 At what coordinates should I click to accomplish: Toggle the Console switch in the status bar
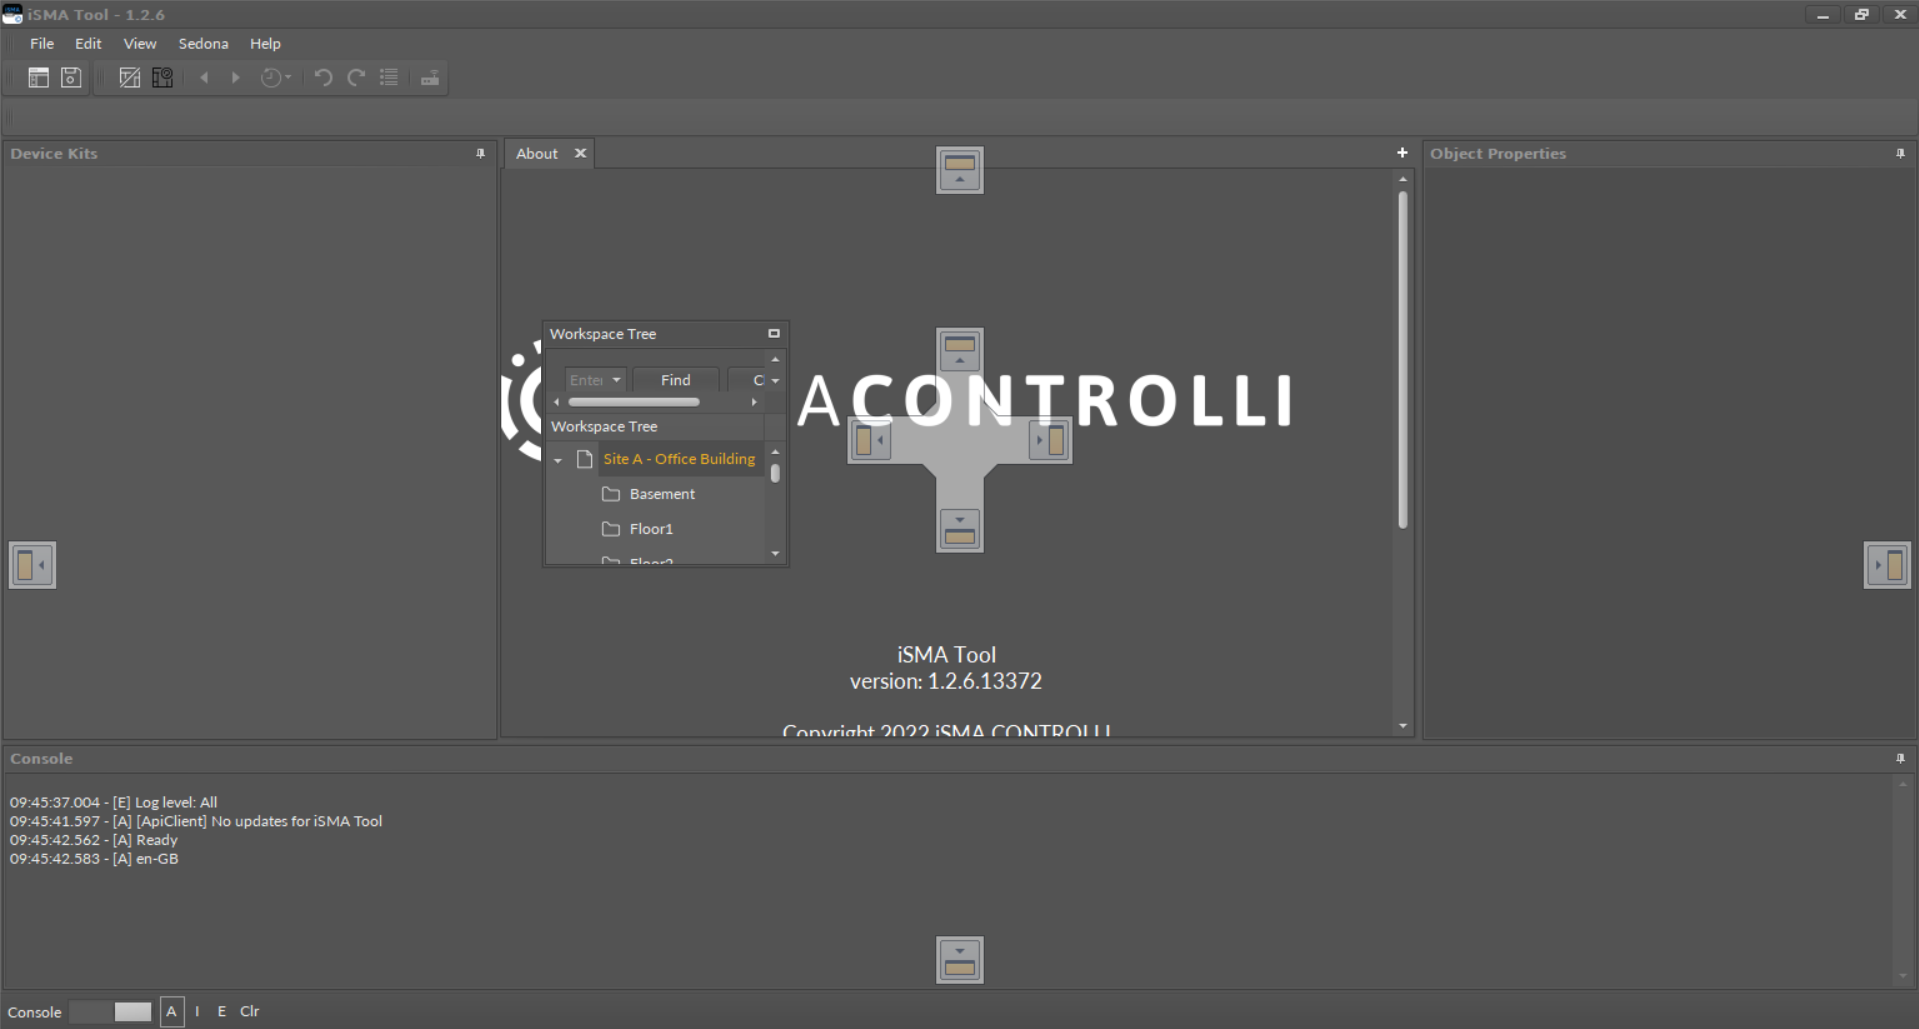pyautogui.click(x=112, y=1012)
